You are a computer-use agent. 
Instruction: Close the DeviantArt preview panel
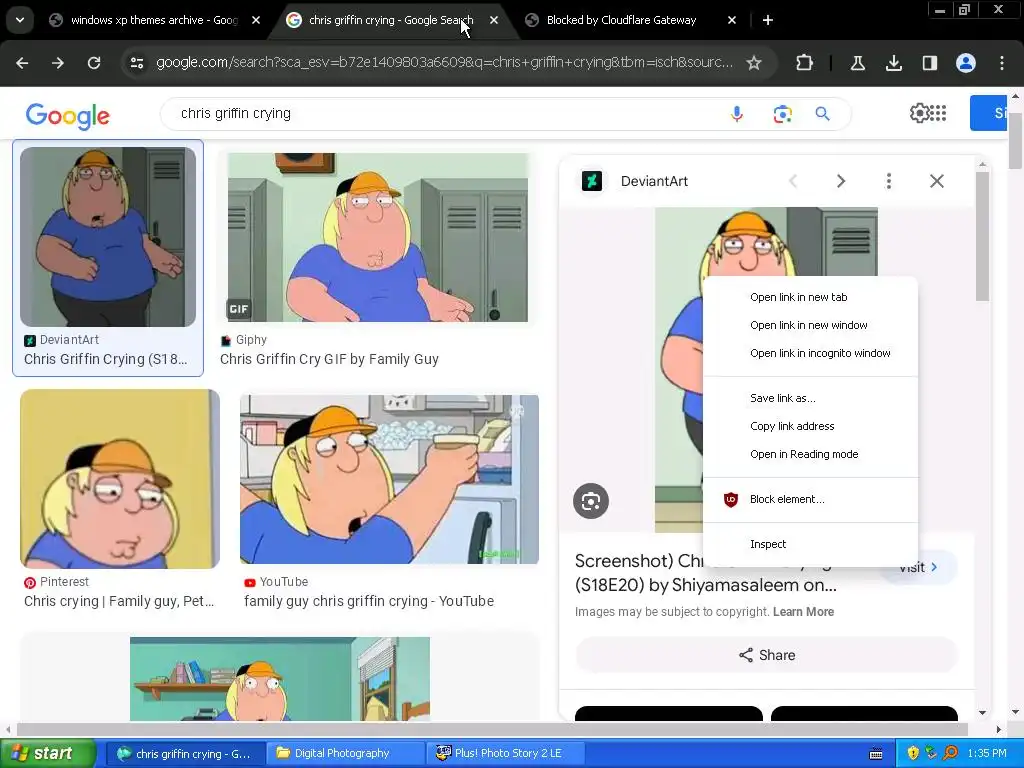936,181
